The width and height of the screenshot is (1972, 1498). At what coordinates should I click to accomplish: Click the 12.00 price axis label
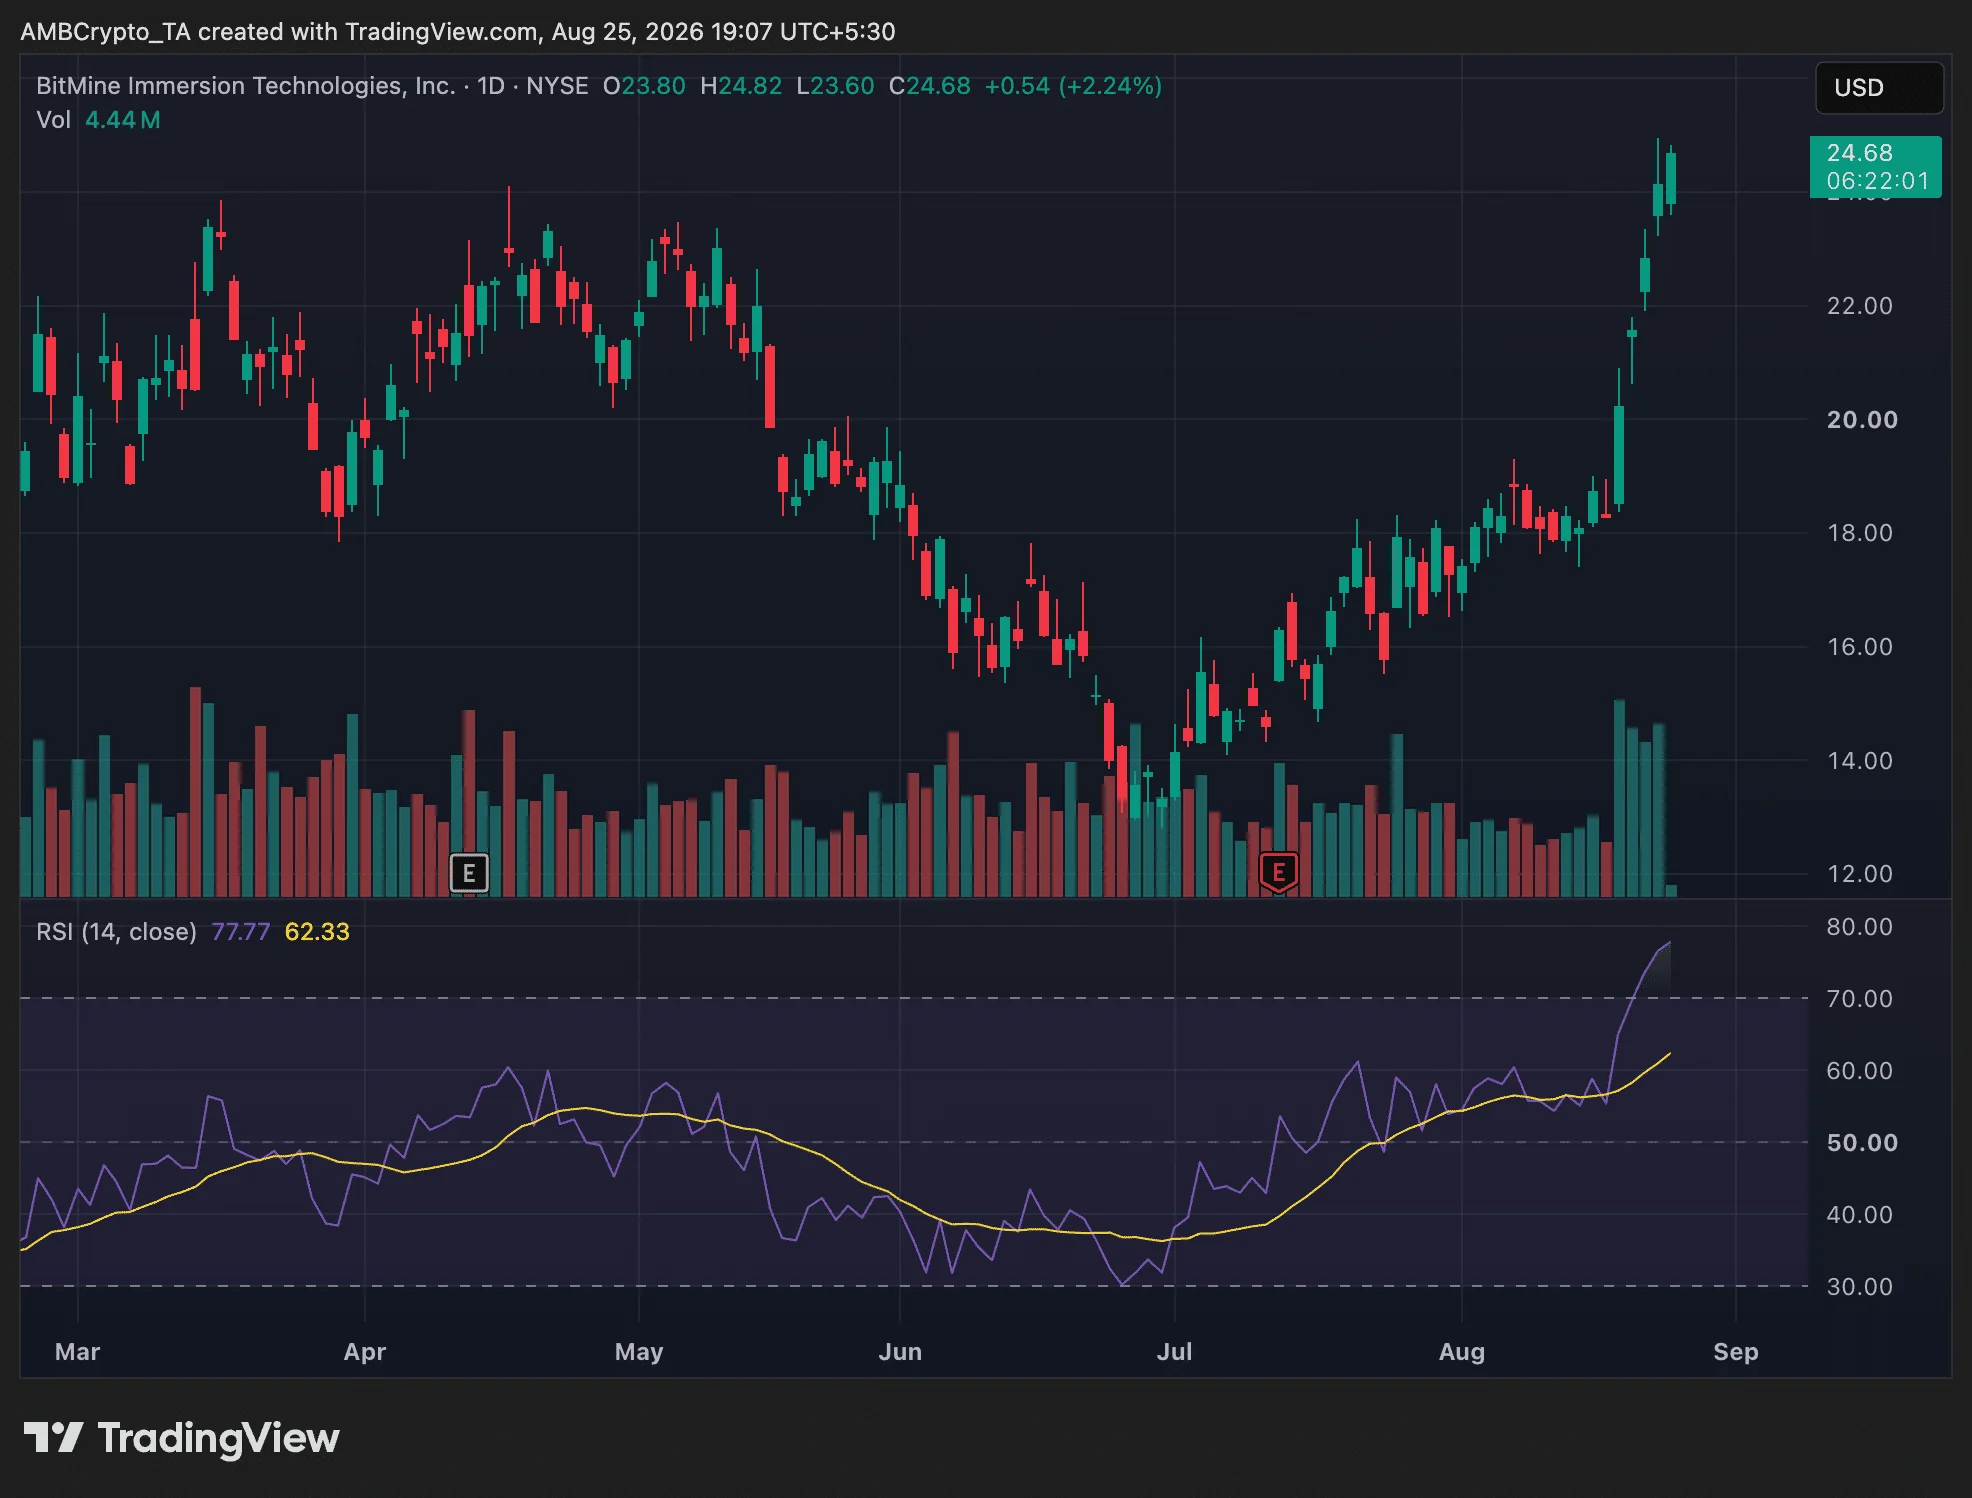(x=1860, y=874)
